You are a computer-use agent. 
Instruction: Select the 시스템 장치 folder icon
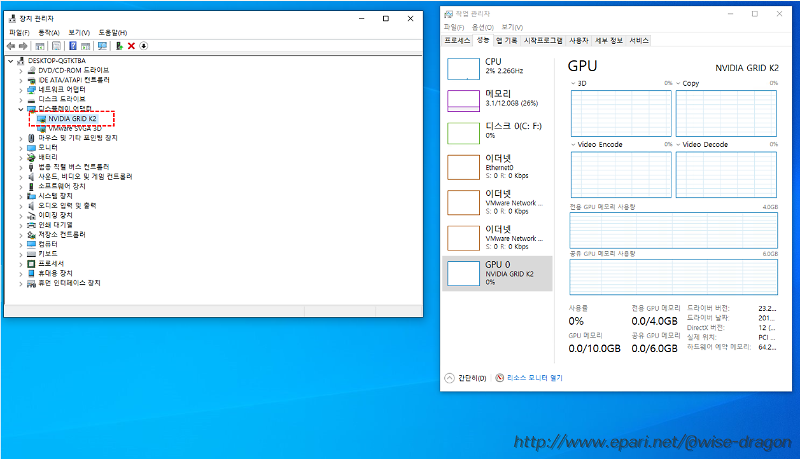[31, 196]
